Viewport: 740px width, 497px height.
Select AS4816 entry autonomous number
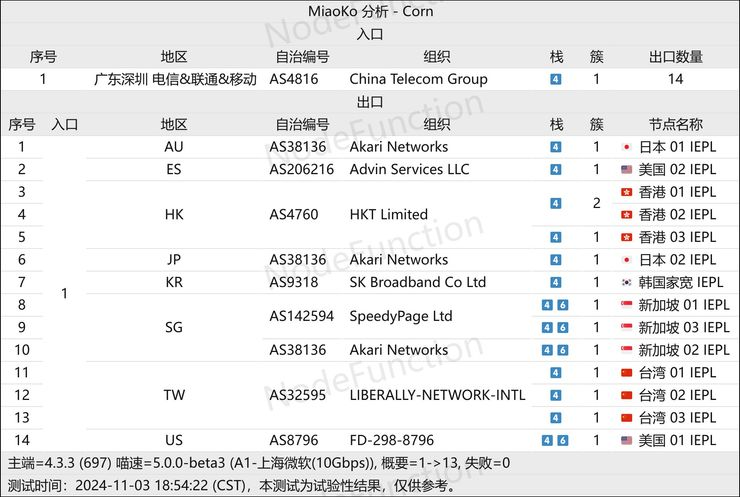tap(294, 79)
